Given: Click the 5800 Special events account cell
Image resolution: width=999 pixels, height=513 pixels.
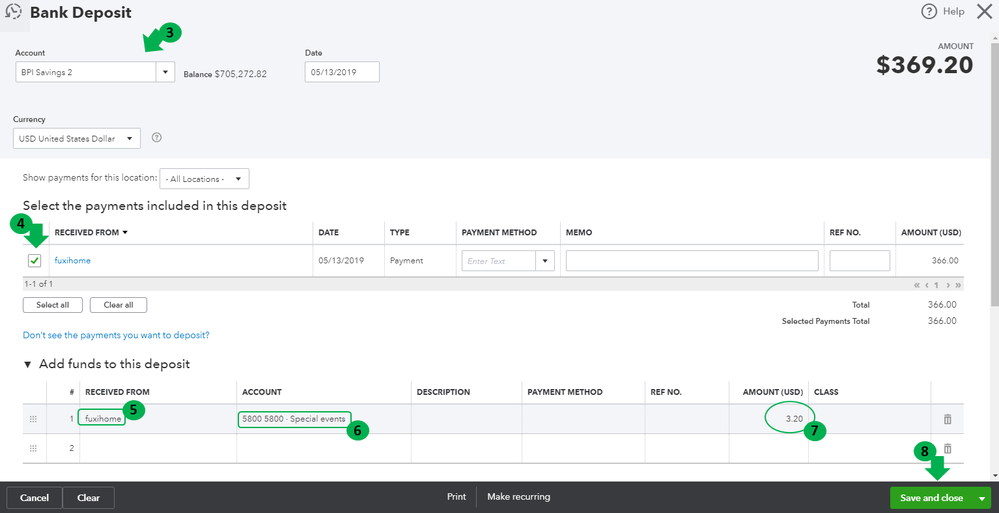Looking at the screenshot, I should 324,419.
